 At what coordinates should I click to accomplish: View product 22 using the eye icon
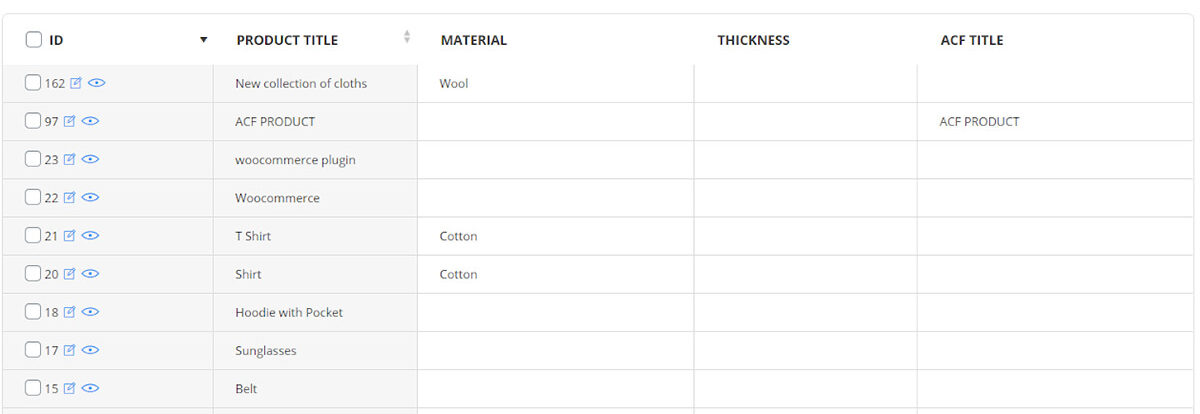pyautogui.click(x=90, y=198)
